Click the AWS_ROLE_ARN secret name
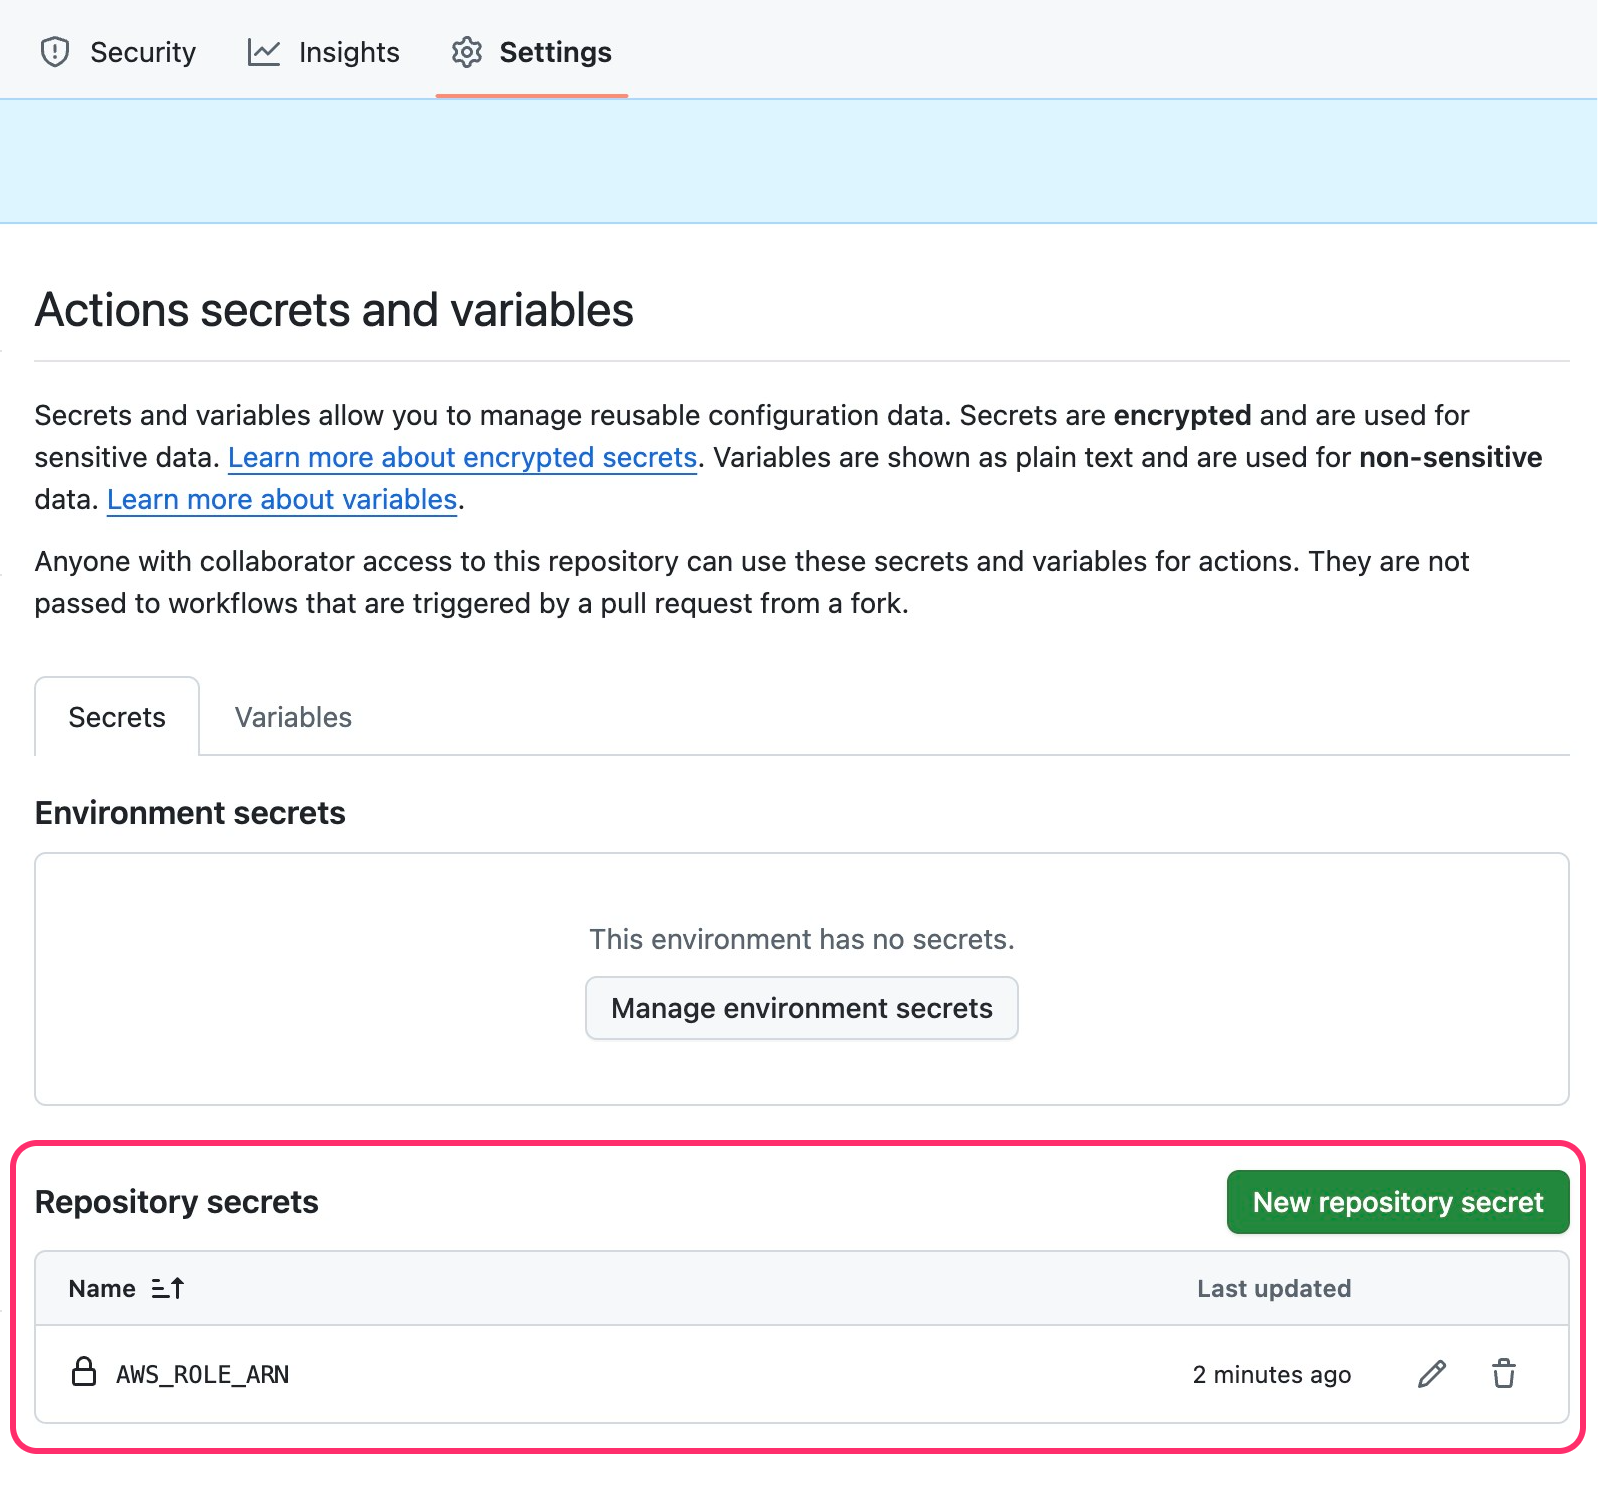Image resolution: width=1598 pixels, height=1498 pixels. tap(203, 1375)
